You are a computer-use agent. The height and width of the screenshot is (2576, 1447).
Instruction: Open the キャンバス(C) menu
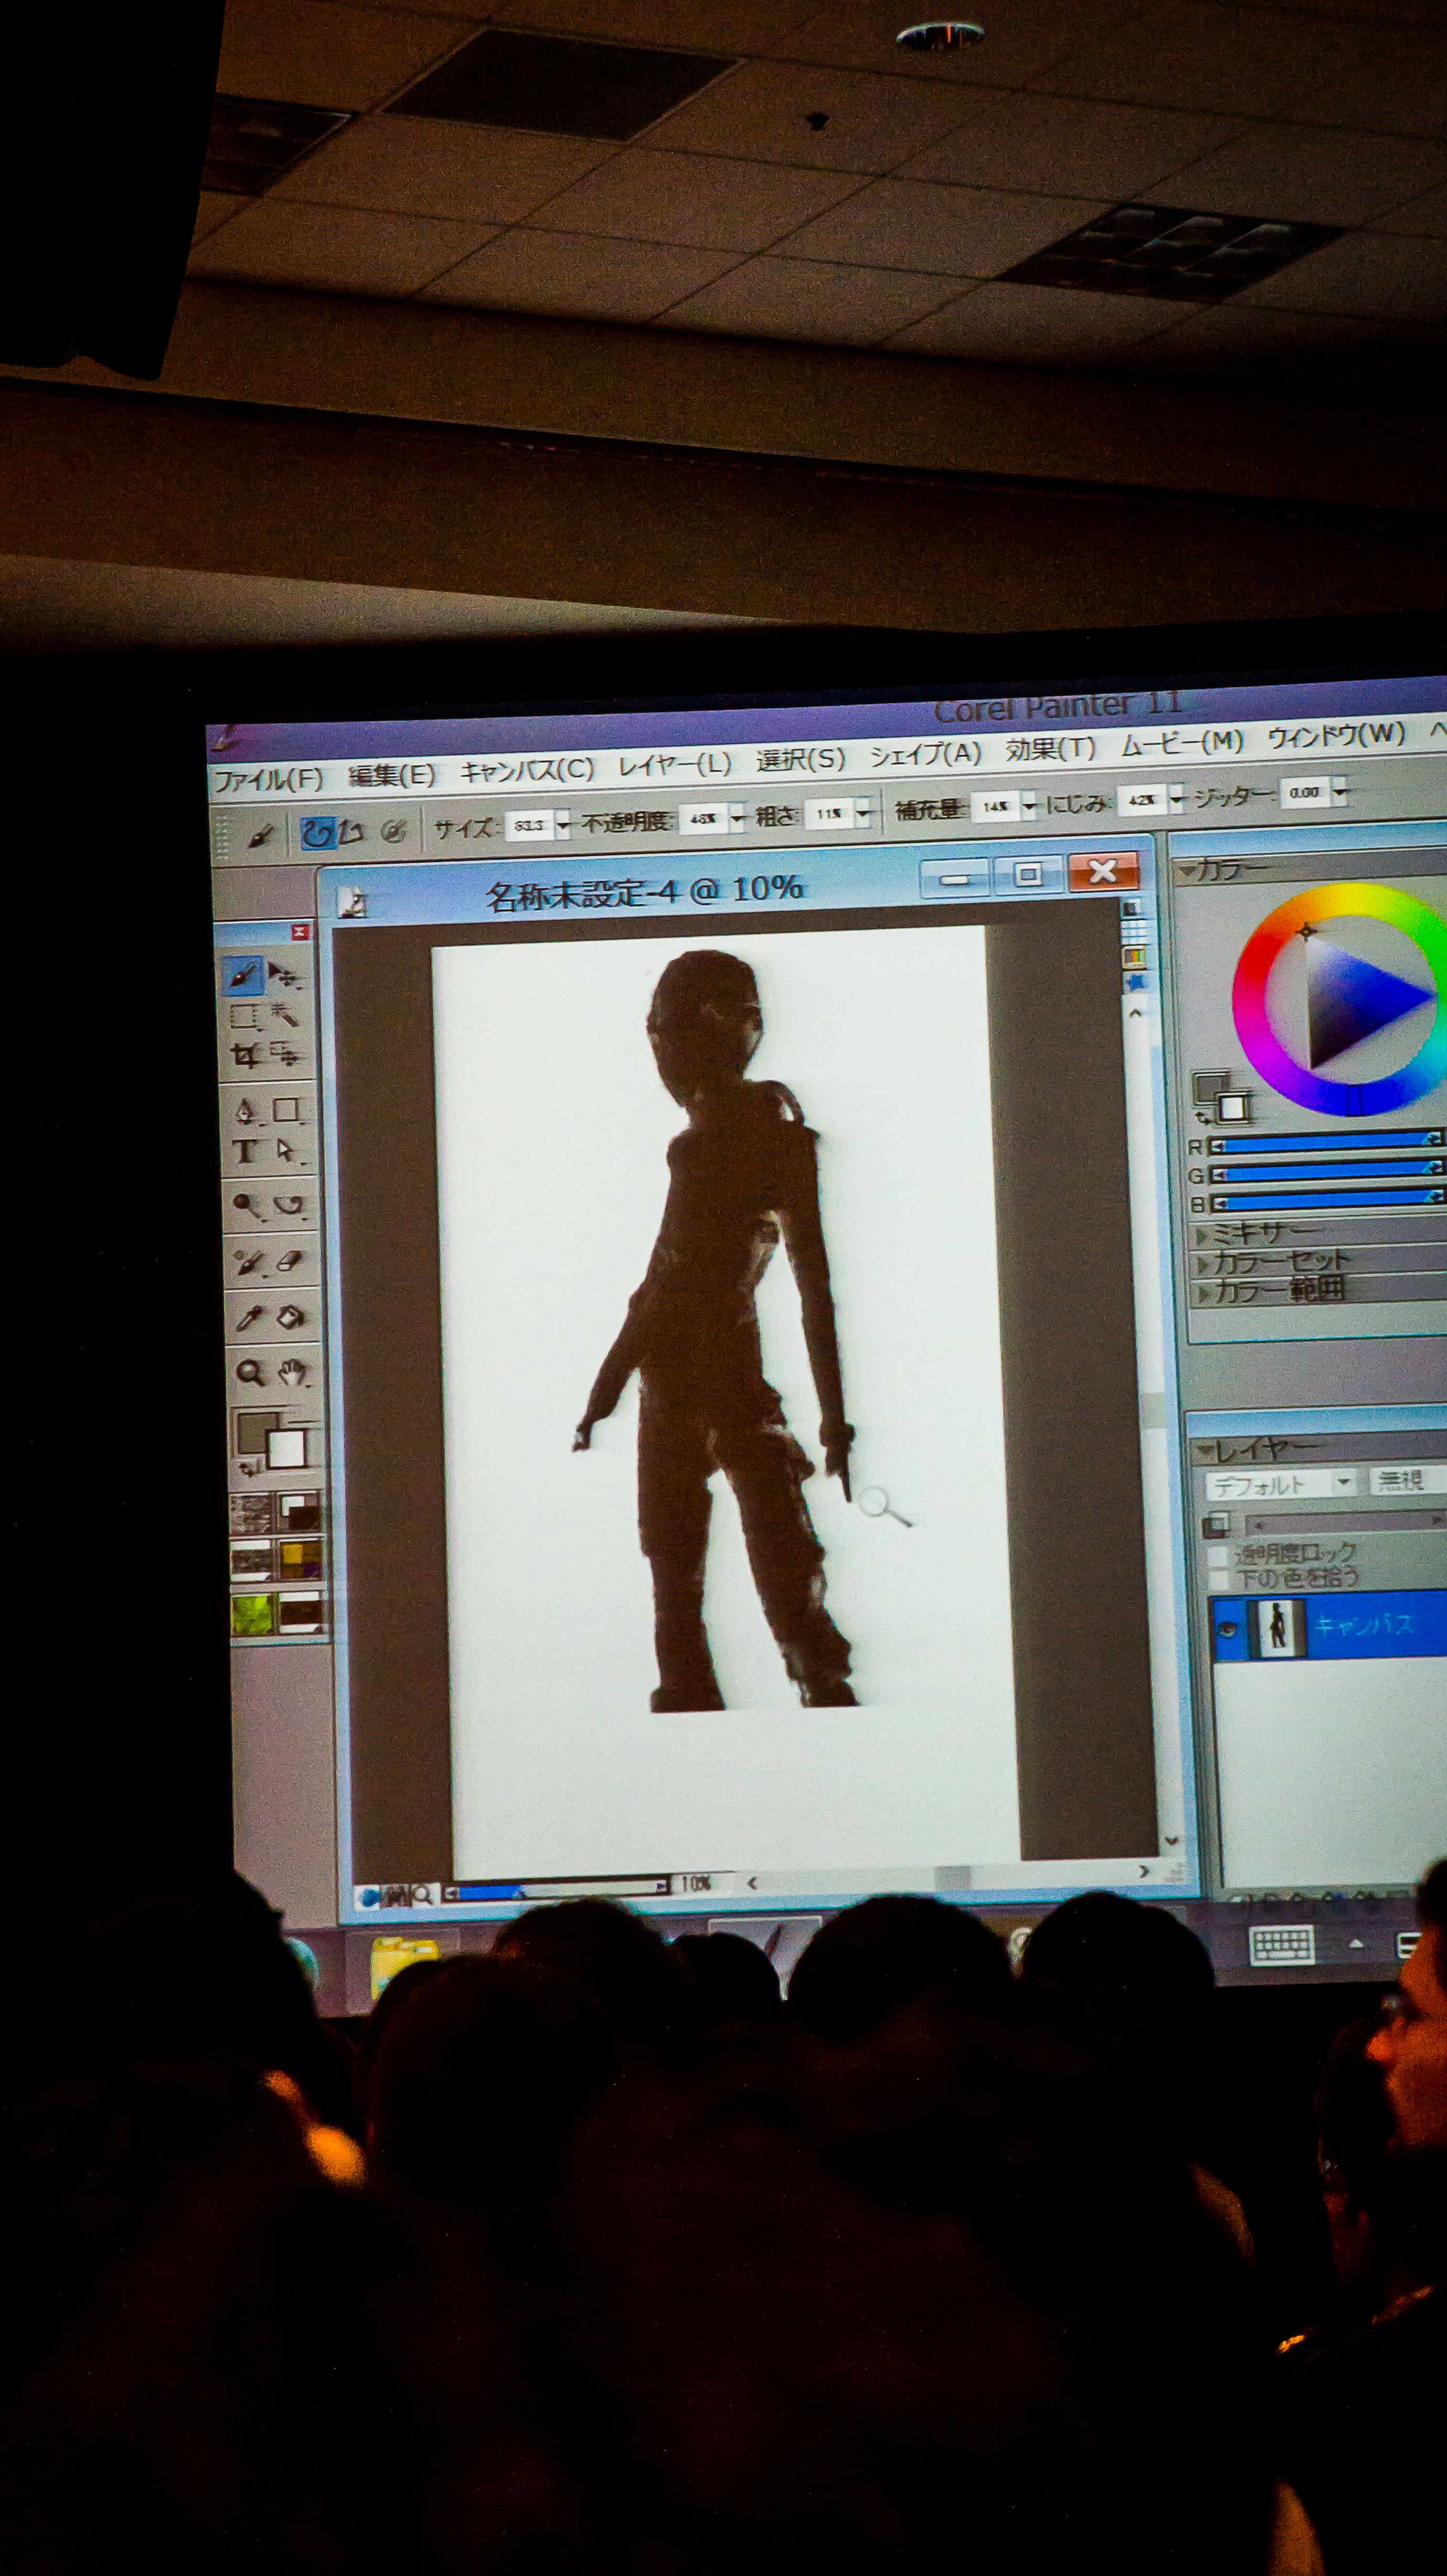coord(527,770)
